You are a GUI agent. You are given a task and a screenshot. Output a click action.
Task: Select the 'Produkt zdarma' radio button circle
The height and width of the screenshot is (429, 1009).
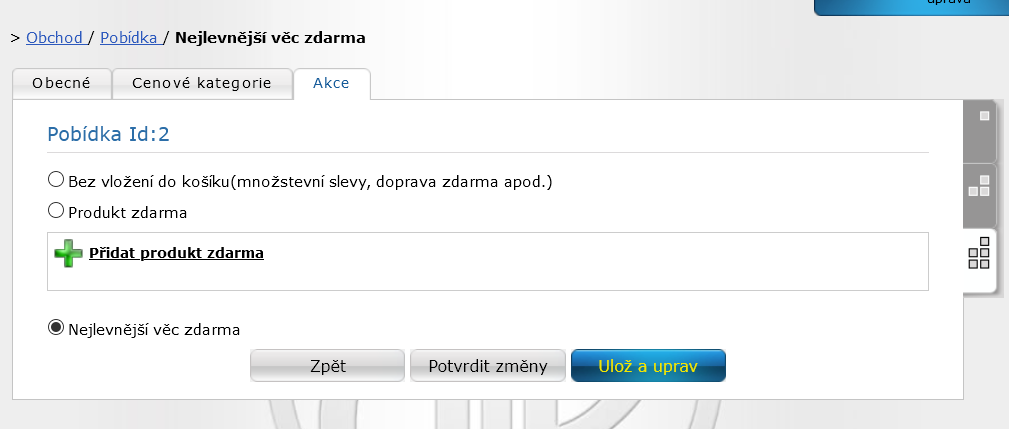click(x=56, y=210)
